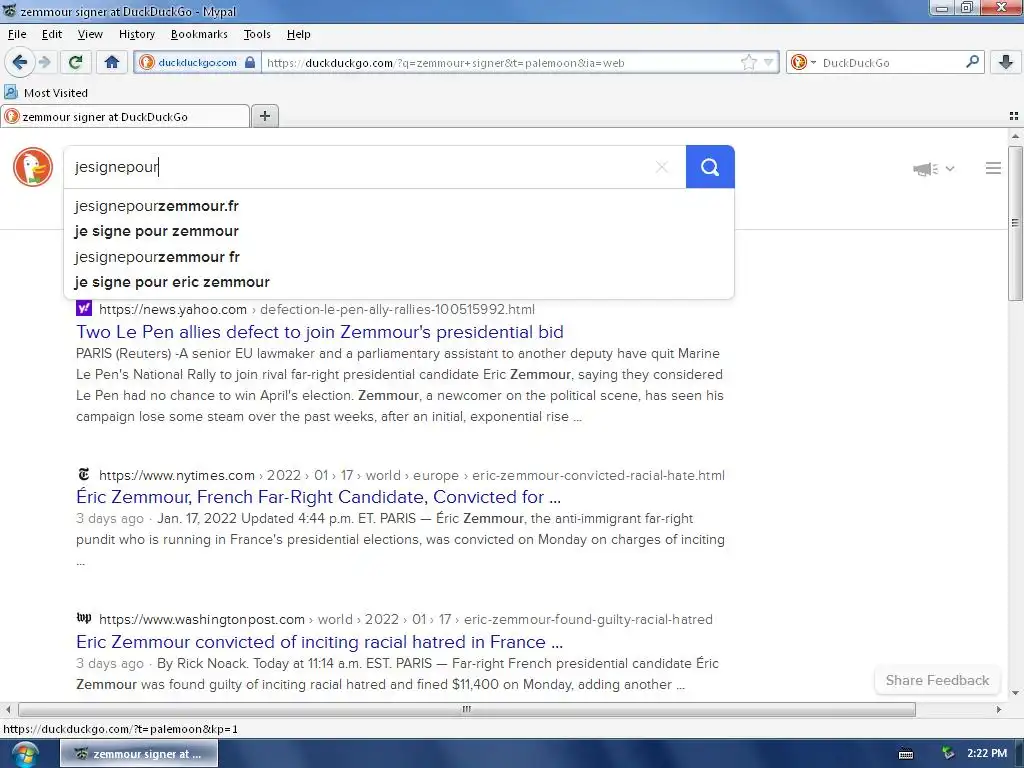The width and height of the screenshot is (1024, 768).
Task: Click the padlock site security icon
Action: tap(249, 62)
